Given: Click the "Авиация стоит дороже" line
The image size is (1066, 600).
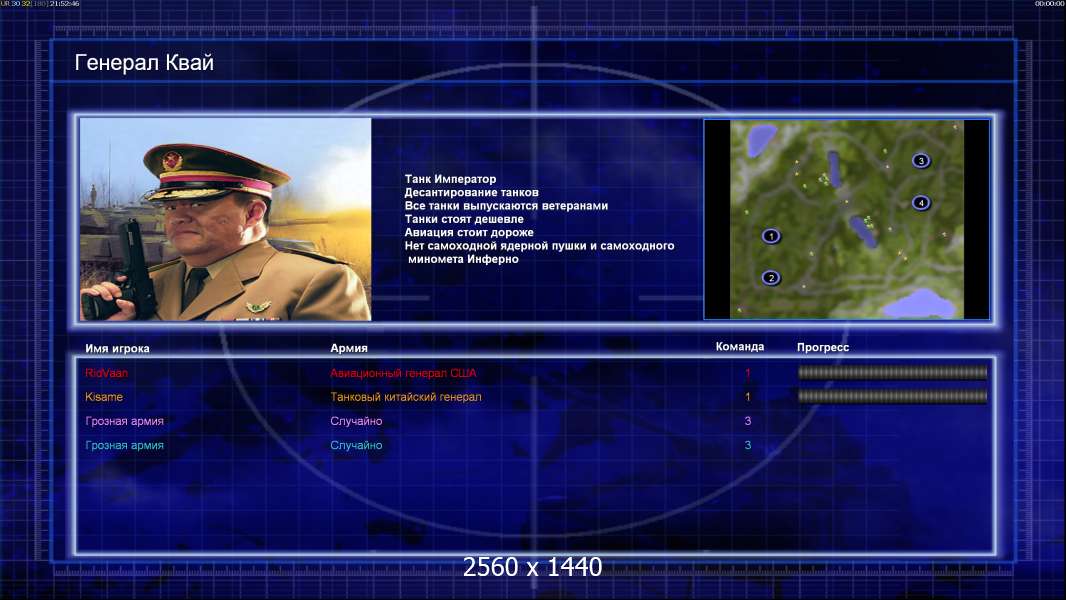Looking at the screenshot, I should click(x=469, y=232).
